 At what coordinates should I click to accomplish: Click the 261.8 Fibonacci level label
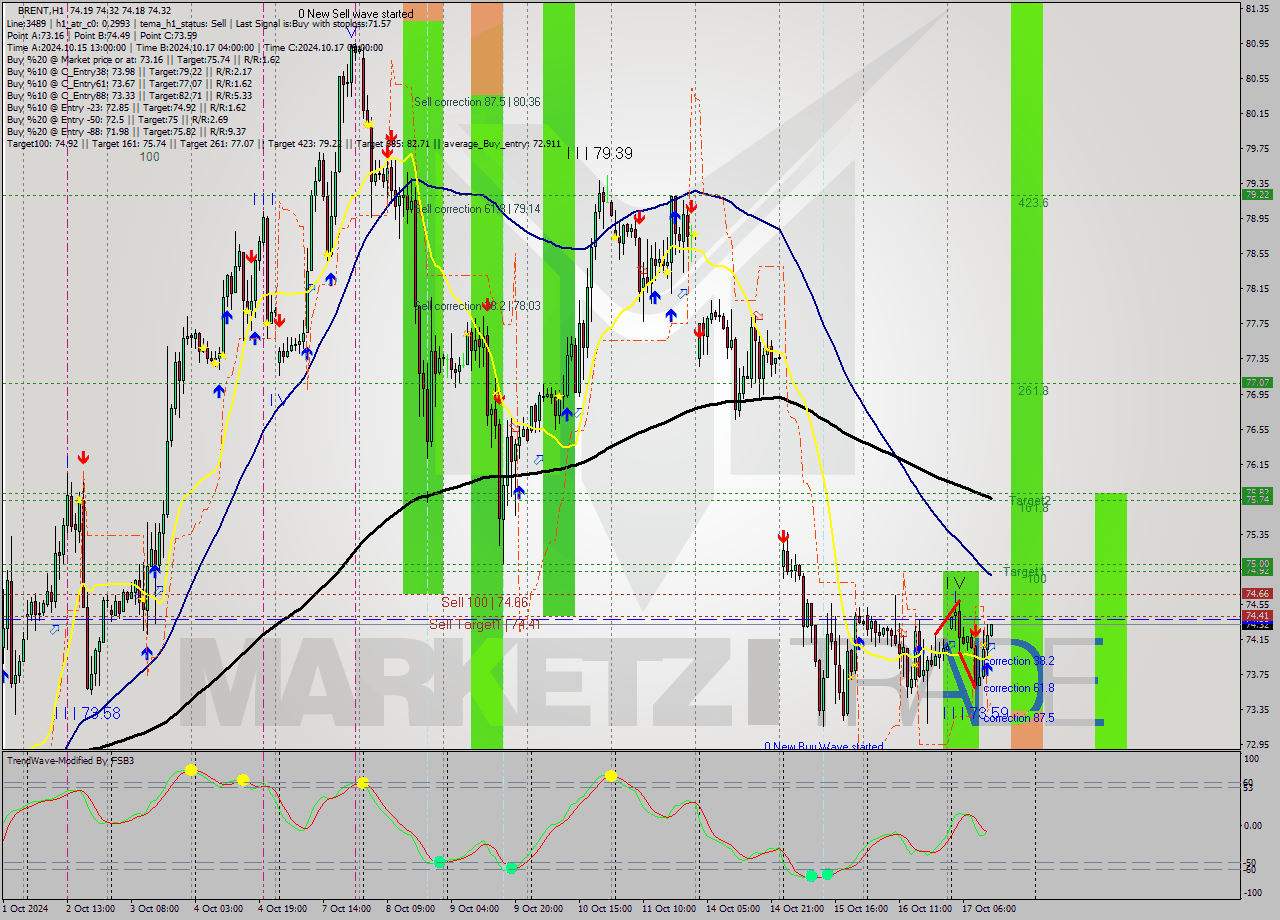pos(1033,391)
